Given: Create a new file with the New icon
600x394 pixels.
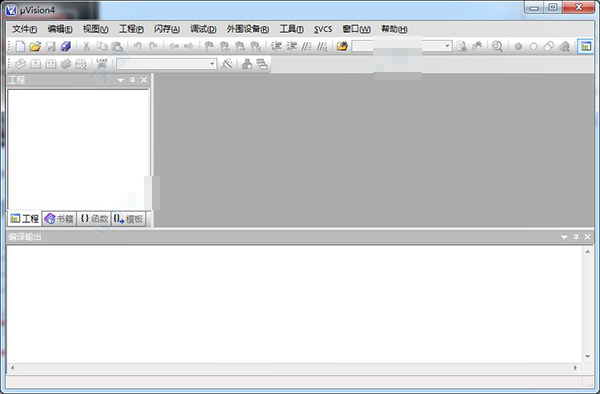Looking at the screenshot, I should point(20,46).
